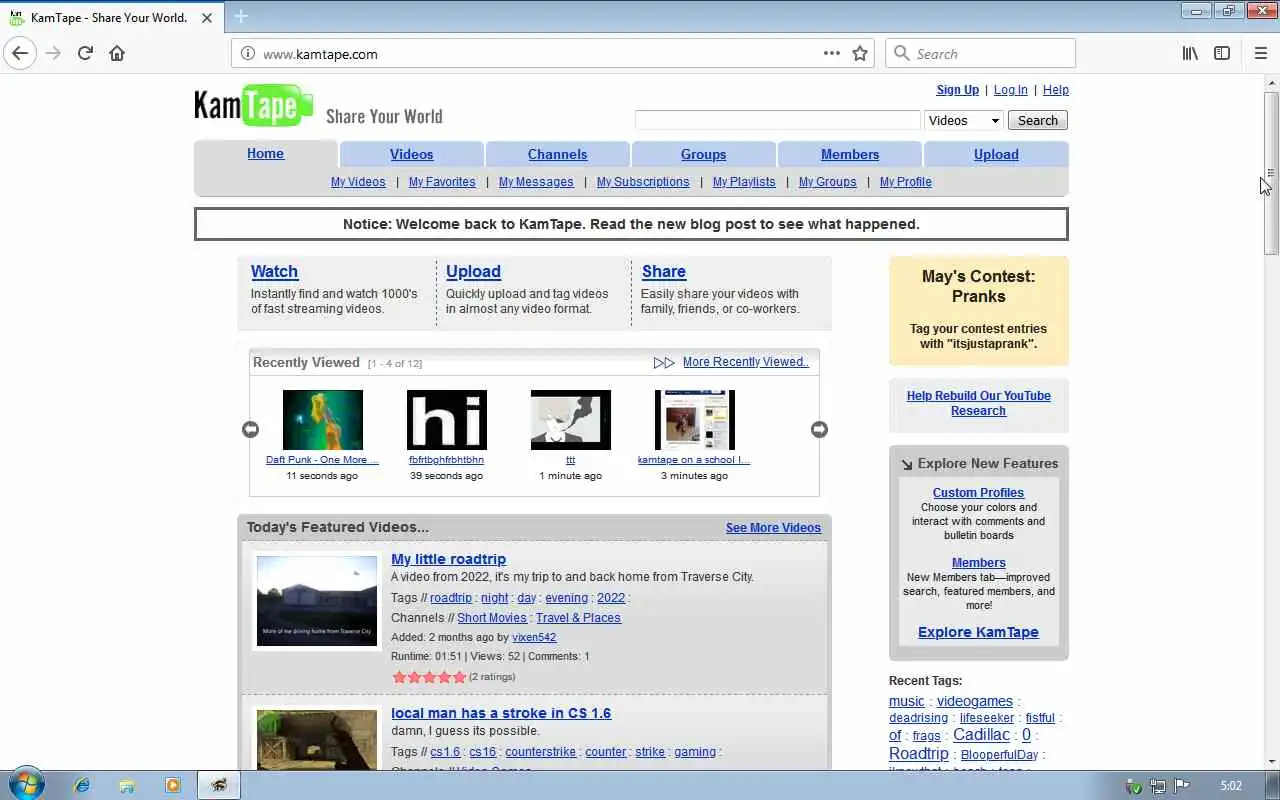Click the Sign Up link

click(x=958, y=90)
